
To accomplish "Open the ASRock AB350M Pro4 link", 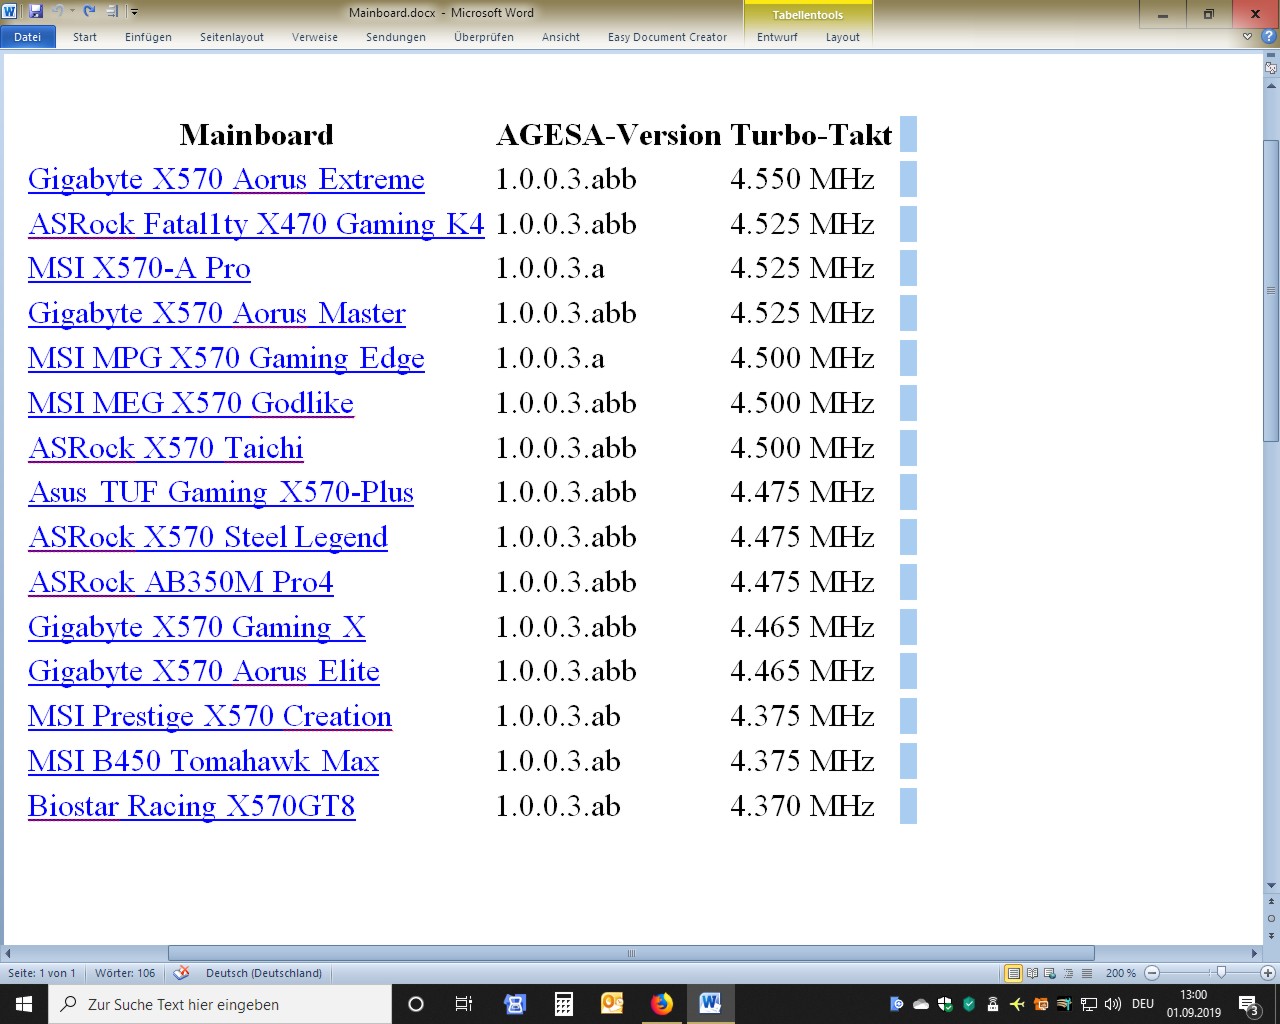I will point(181,582).
